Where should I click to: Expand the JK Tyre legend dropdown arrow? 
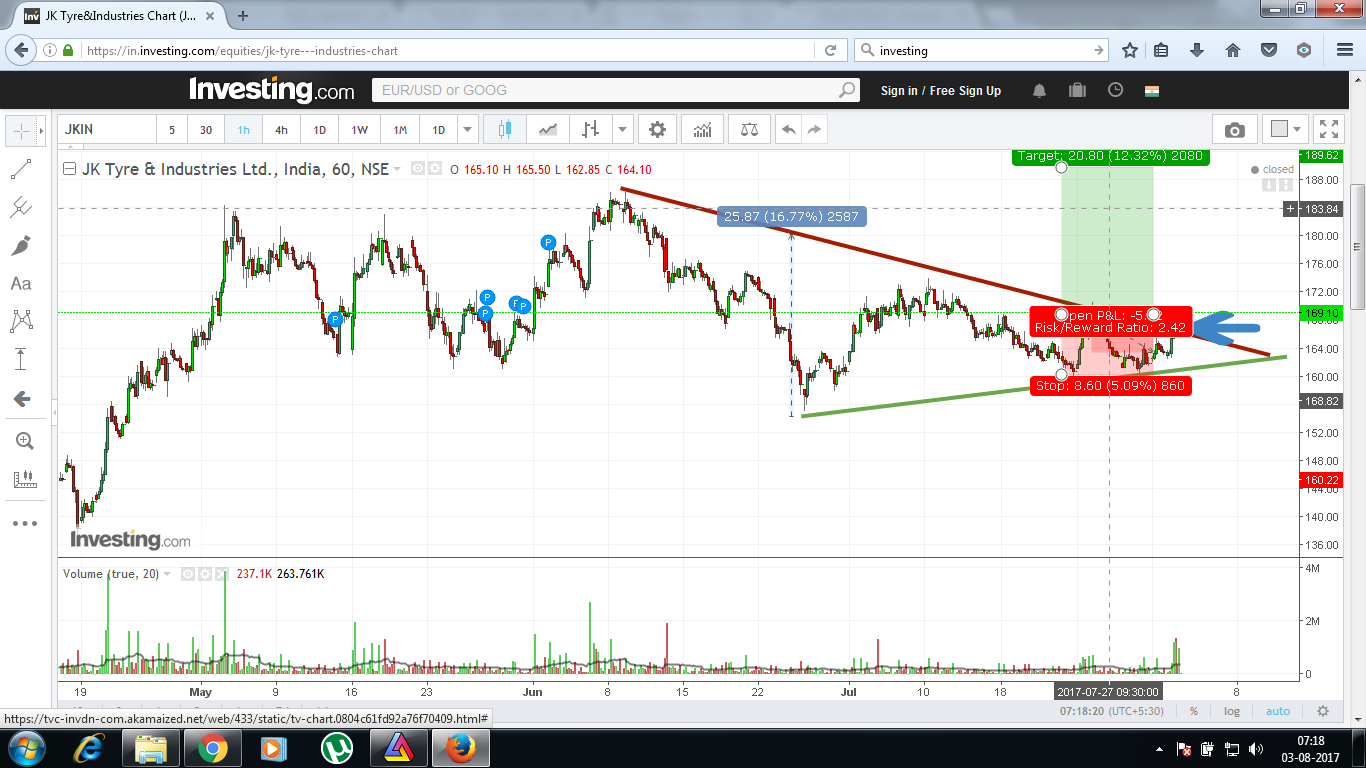point(398,169)
